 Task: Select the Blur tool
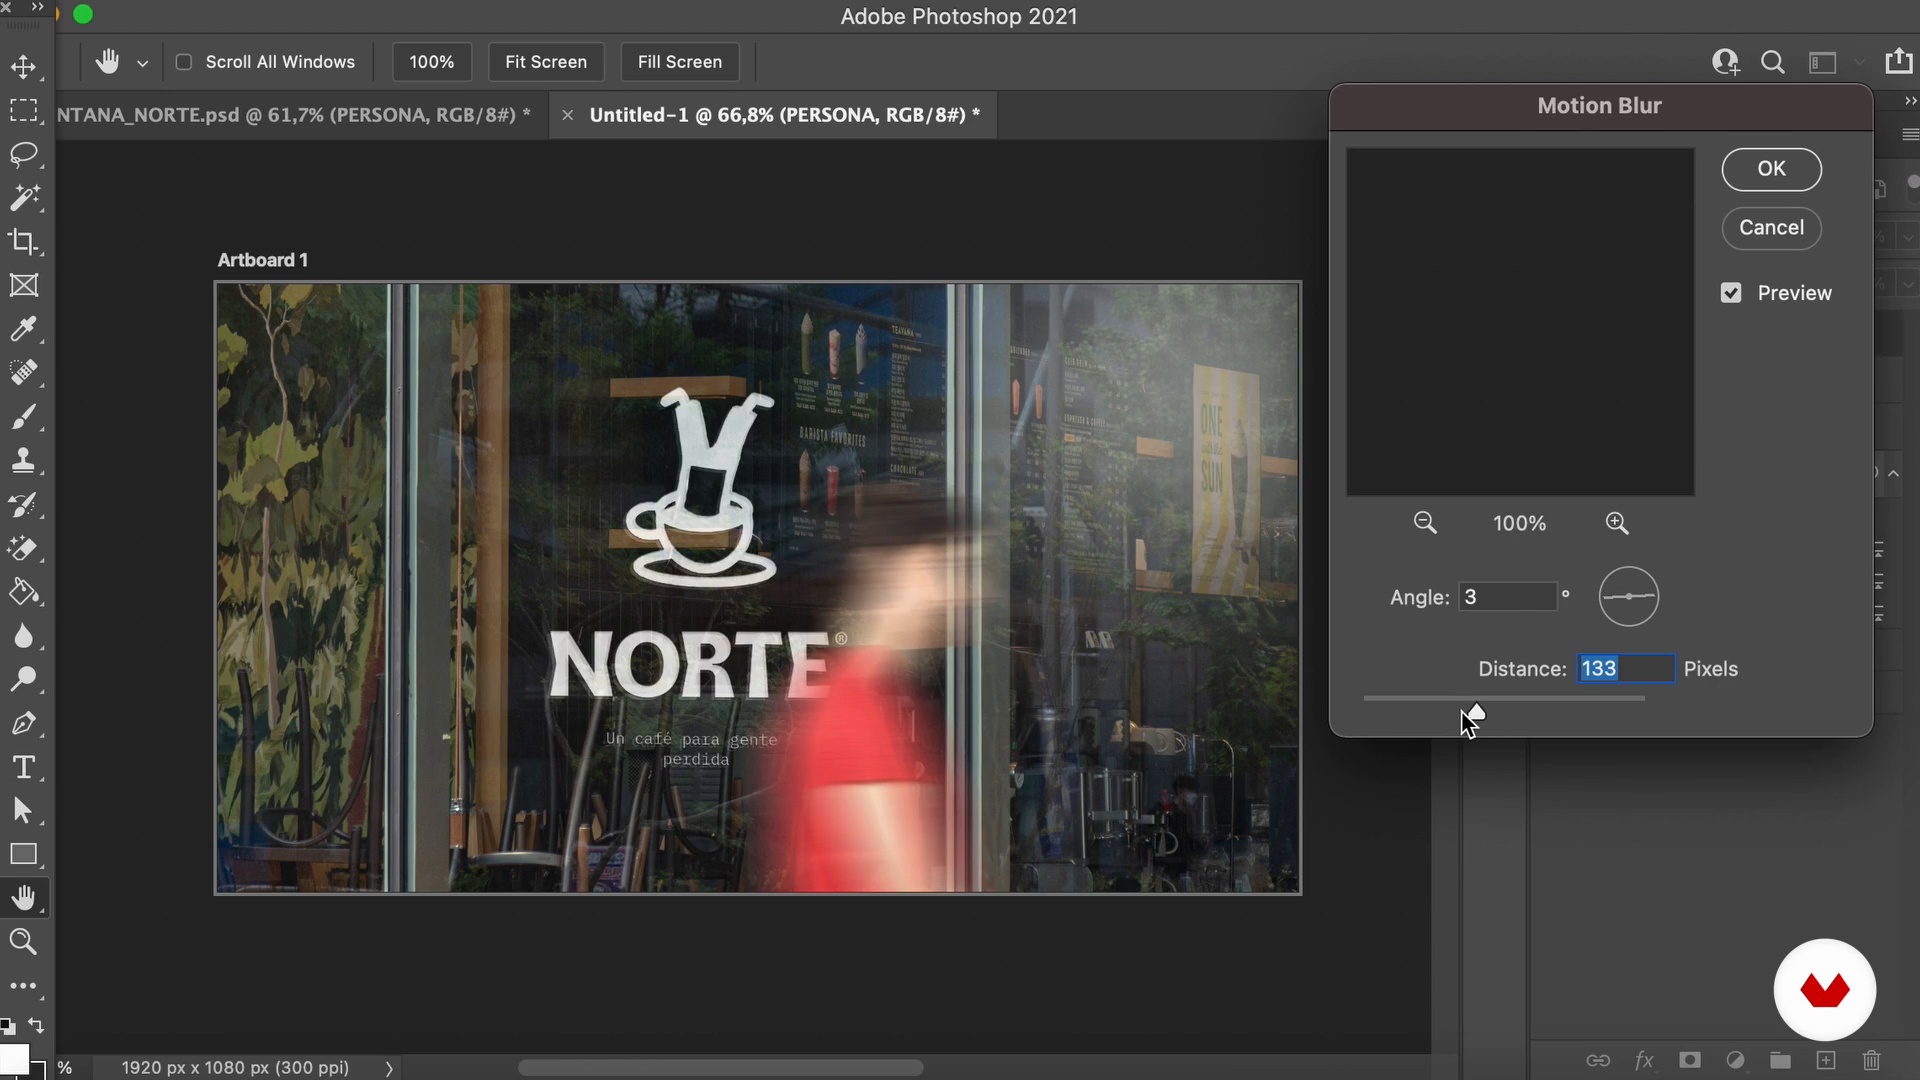pos(24,636)
